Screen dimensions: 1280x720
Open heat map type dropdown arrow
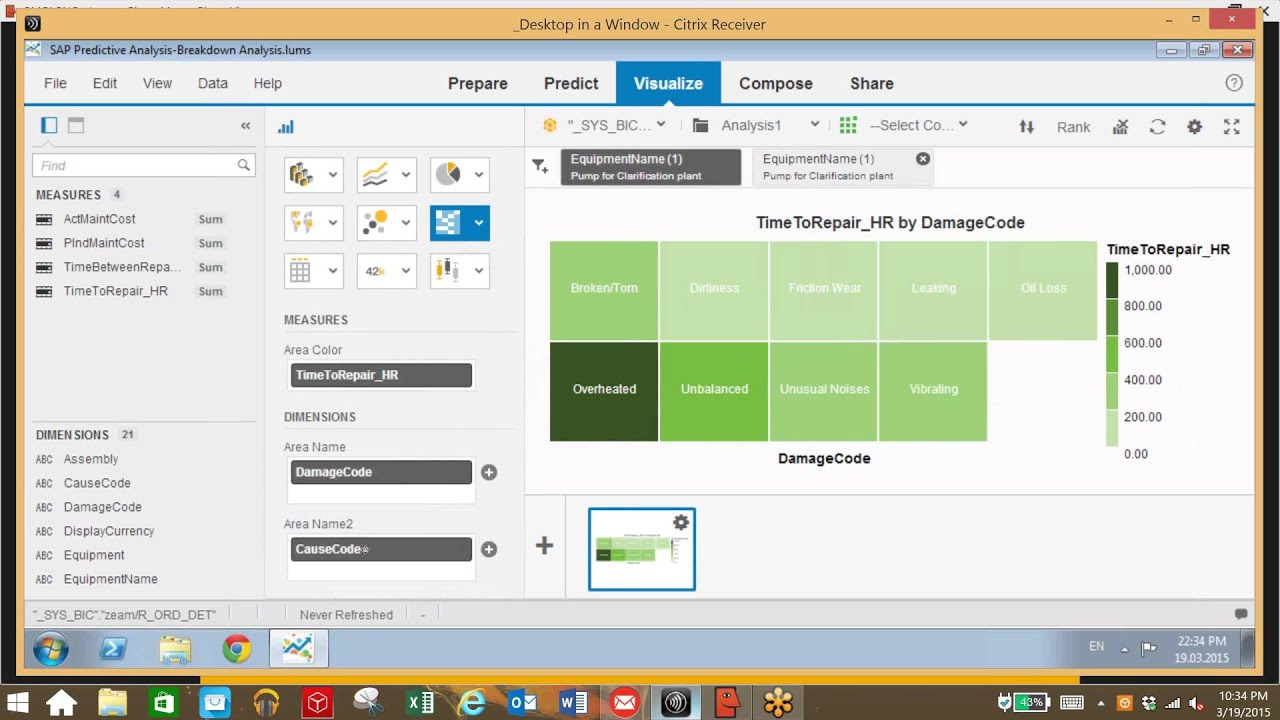[479, 223]
